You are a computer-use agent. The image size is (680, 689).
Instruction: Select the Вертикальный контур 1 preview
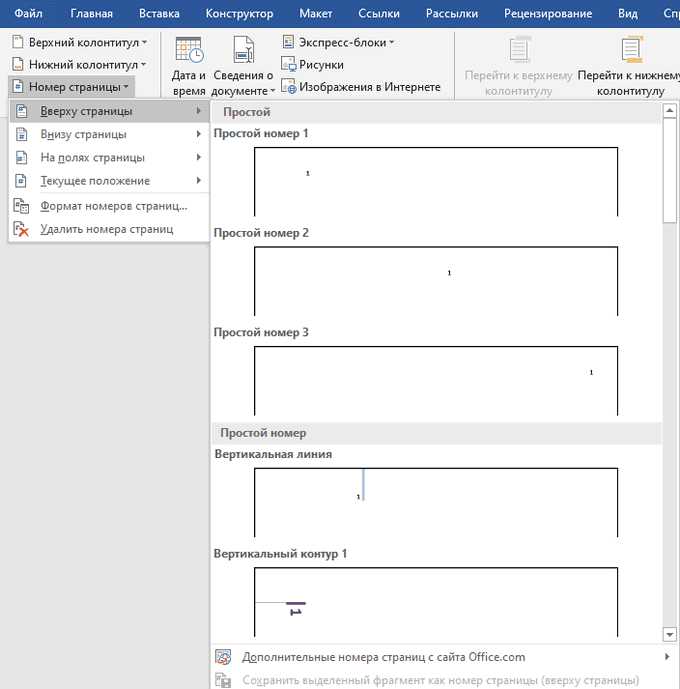coord(436,602)
